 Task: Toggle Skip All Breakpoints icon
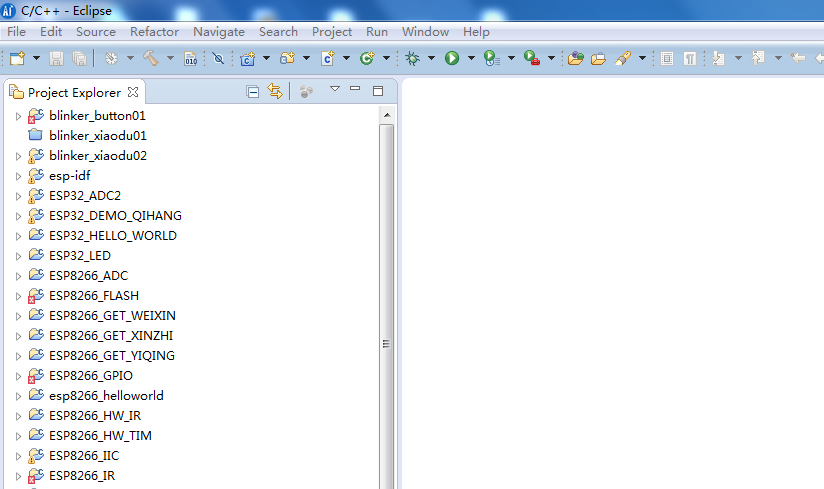click(x=219, y=58)
